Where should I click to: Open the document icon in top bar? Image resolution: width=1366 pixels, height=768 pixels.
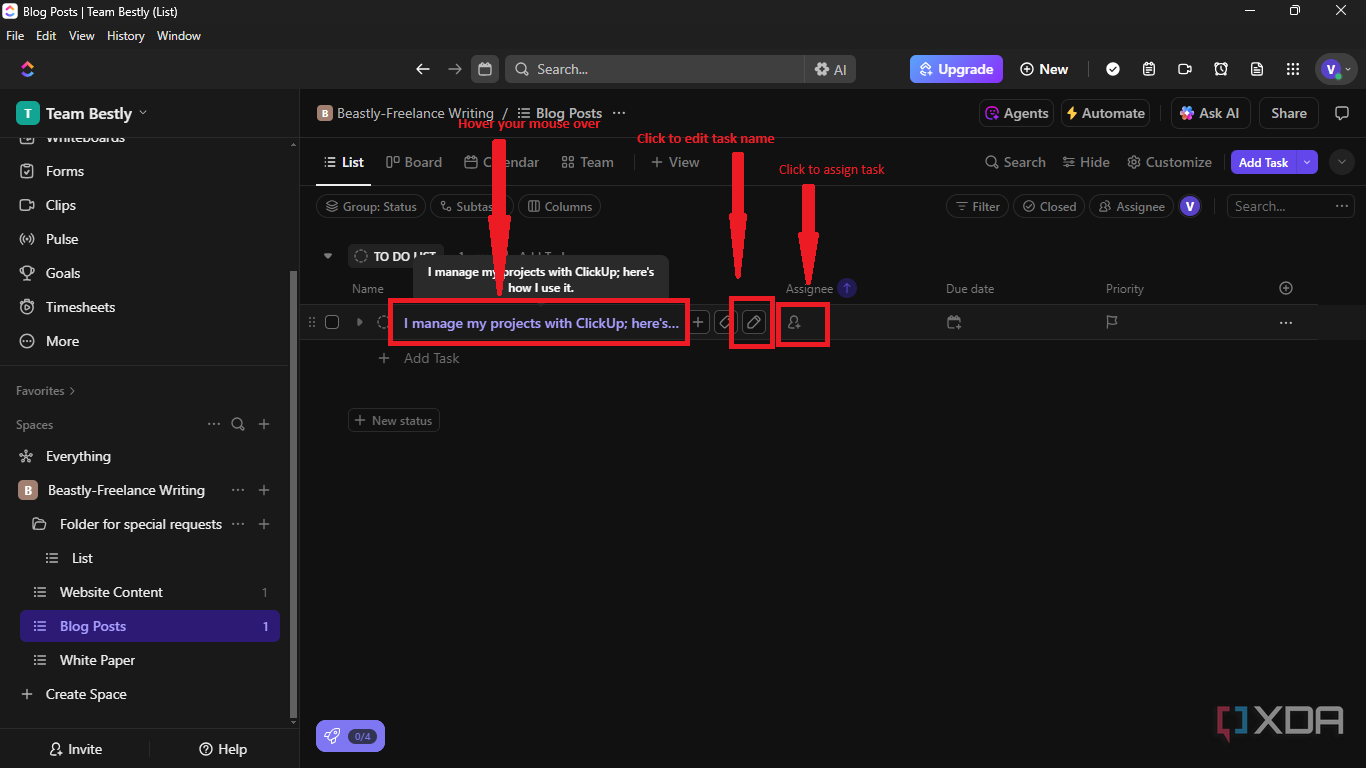(1257, 69)
